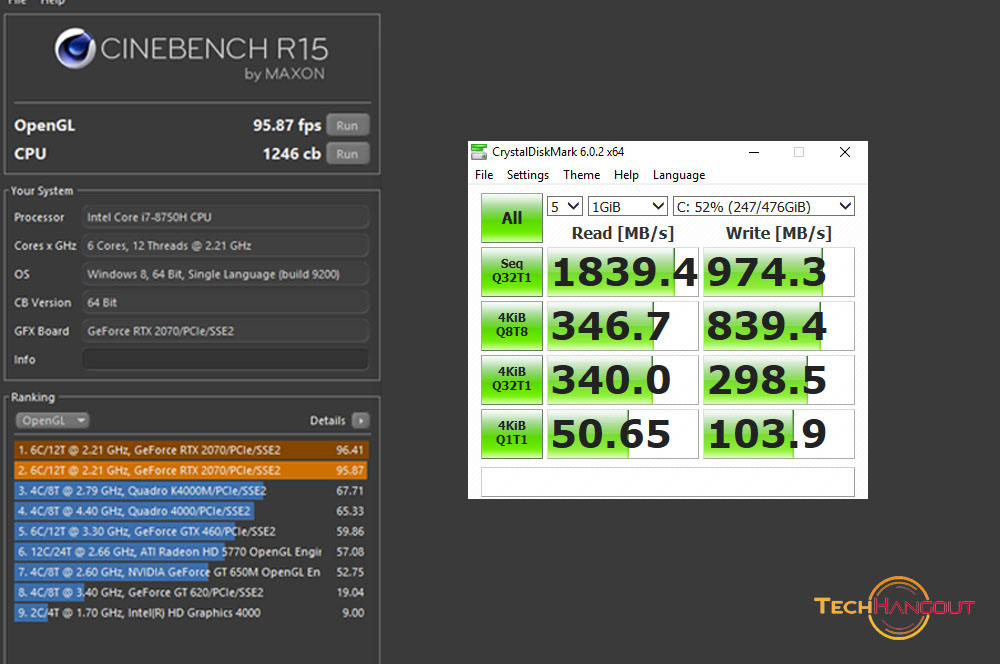Click the CPU score 1246 cb

pos(292,154)
